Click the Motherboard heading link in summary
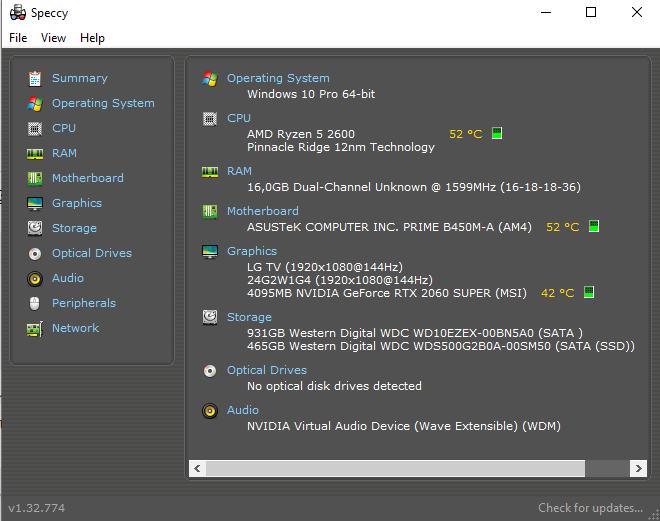The image size is (660, 521). (x=263, y=211)
